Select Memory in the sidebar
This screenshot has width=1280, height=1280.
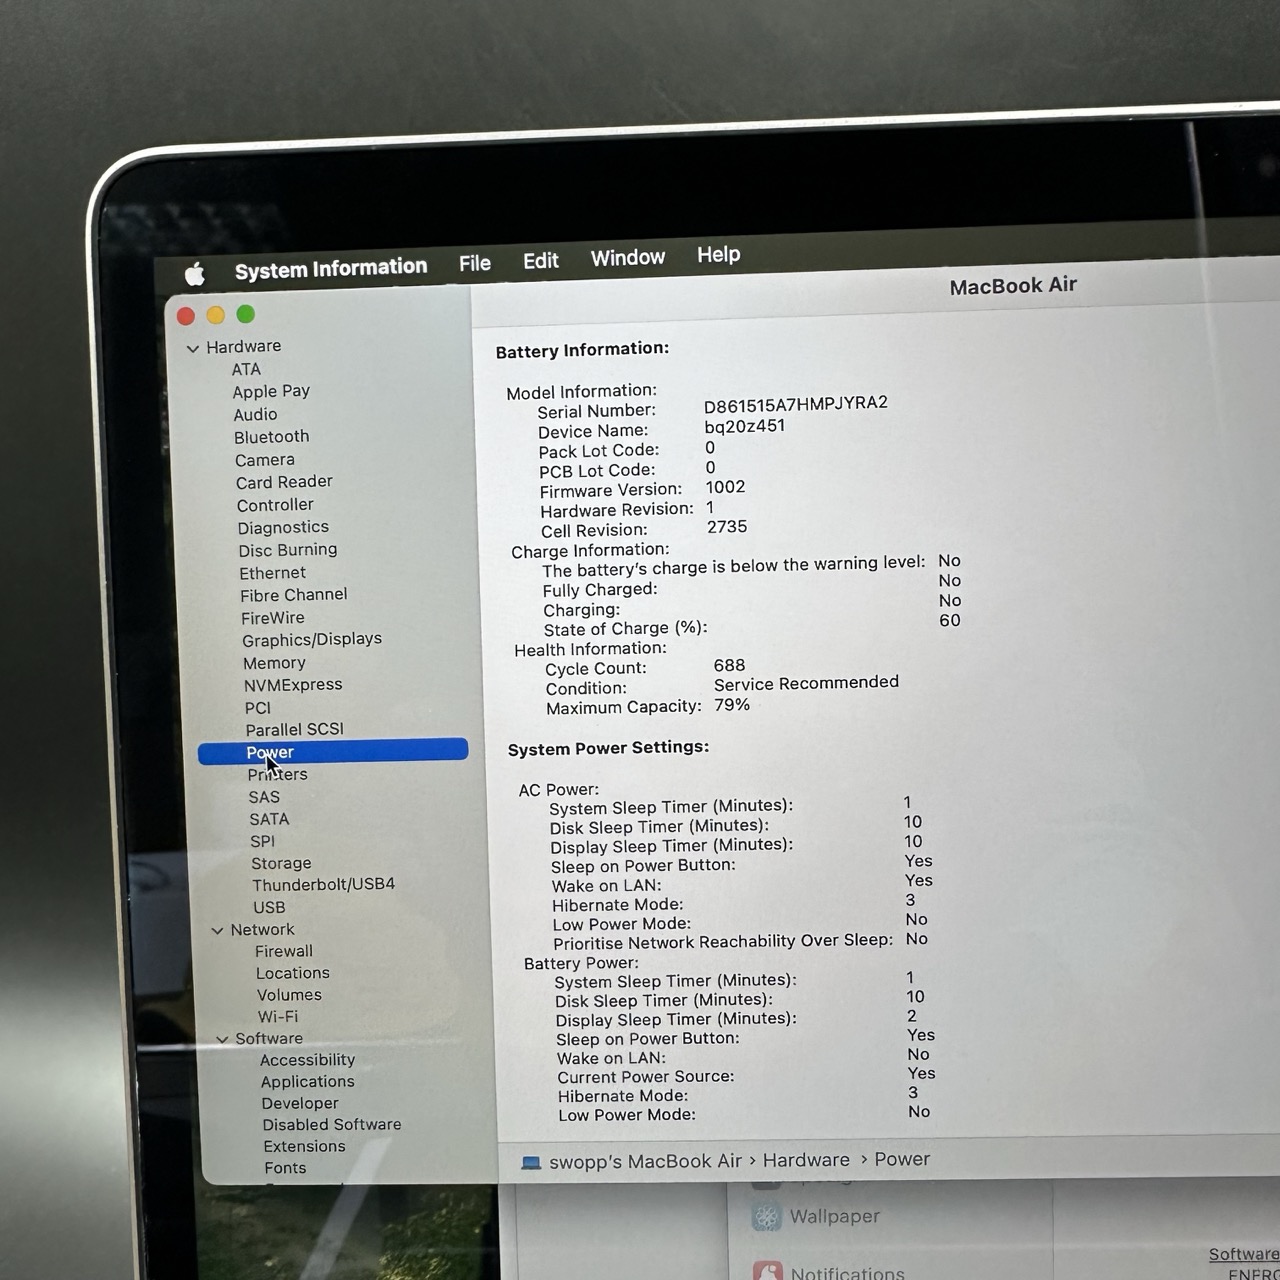274,663
